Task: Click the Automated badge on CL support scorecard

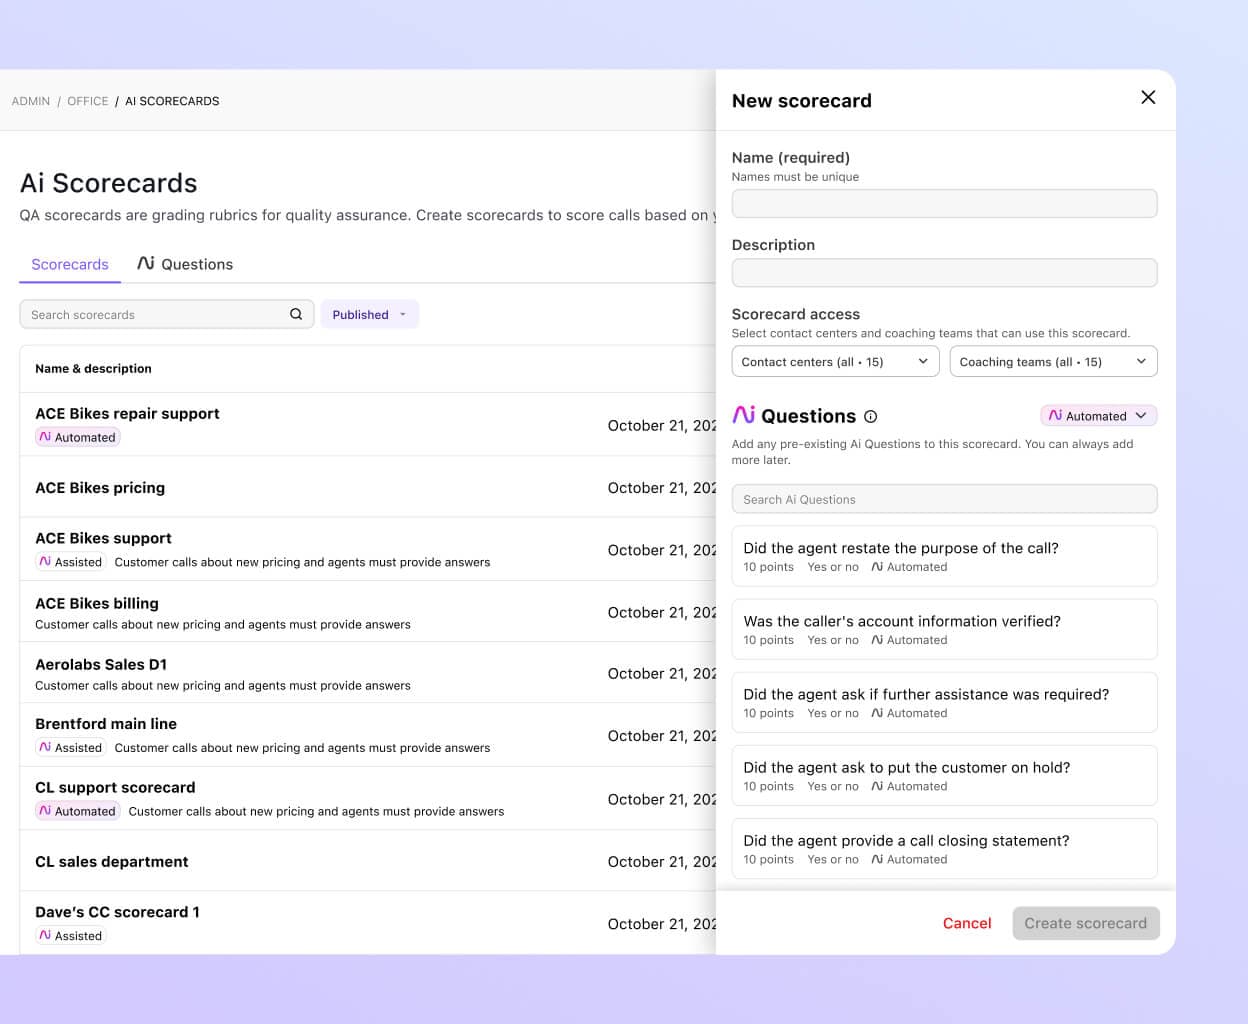Action: point(77,811)
